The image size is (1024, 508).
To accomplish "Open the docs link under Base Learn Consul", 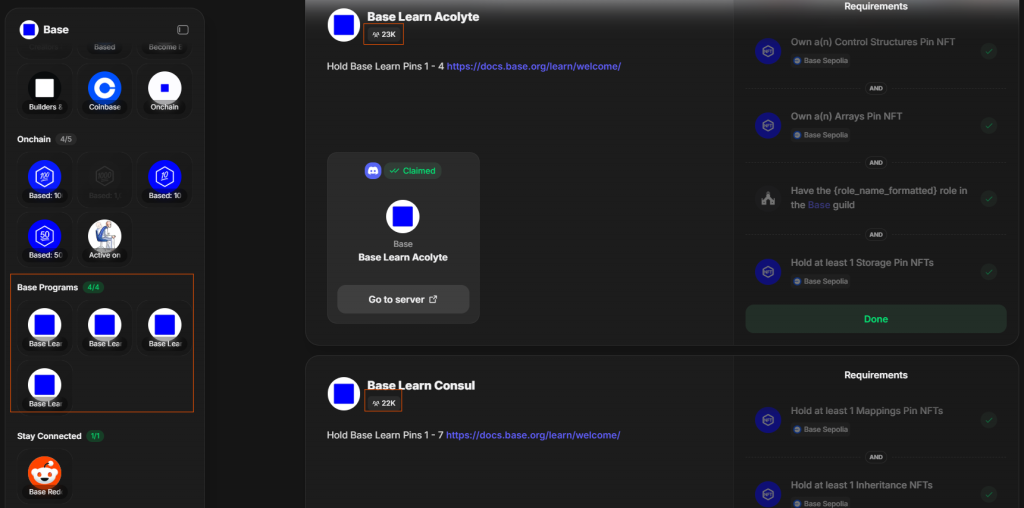I will [533, 435].
